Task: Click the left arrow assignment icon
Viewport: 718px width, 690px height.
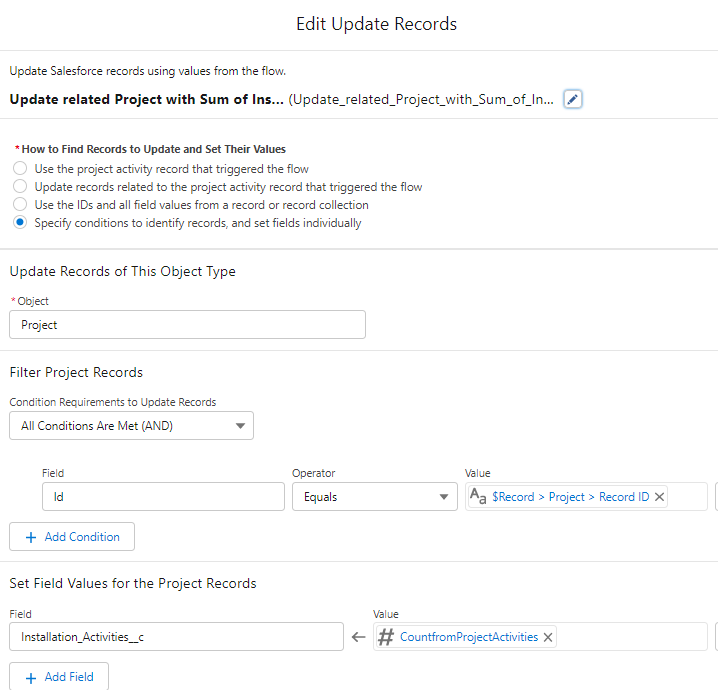Action: pyautogui.click(x=358, y=637)
